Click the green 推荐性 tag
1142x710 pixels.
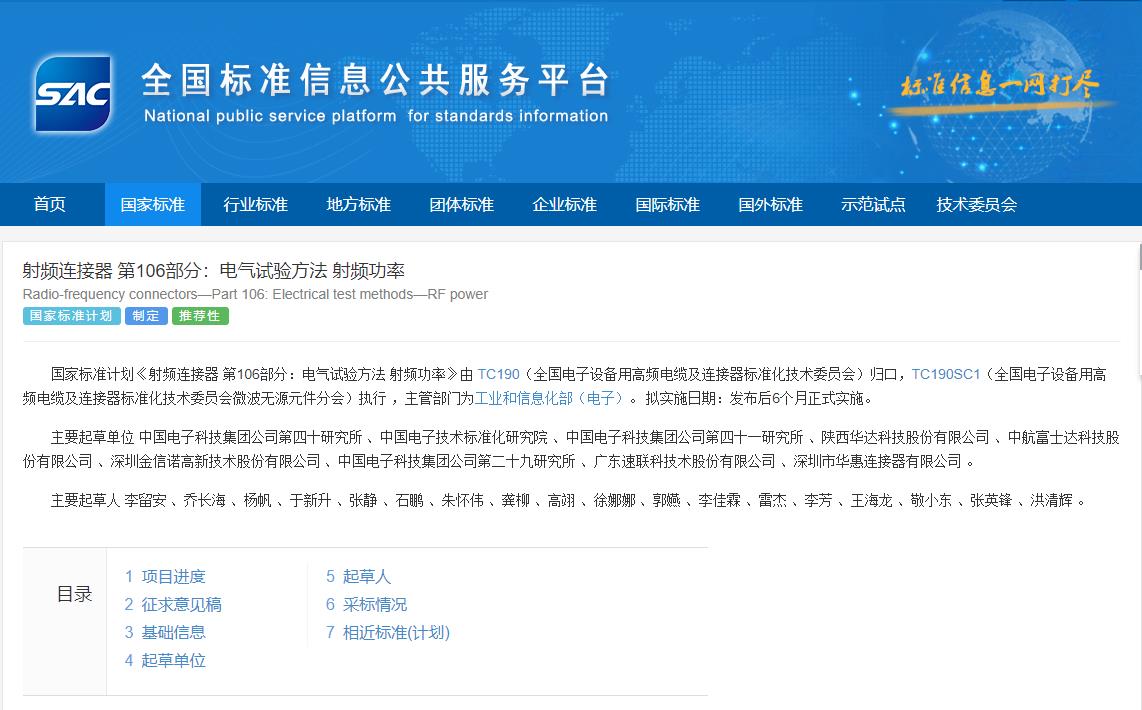pos(200,316)
